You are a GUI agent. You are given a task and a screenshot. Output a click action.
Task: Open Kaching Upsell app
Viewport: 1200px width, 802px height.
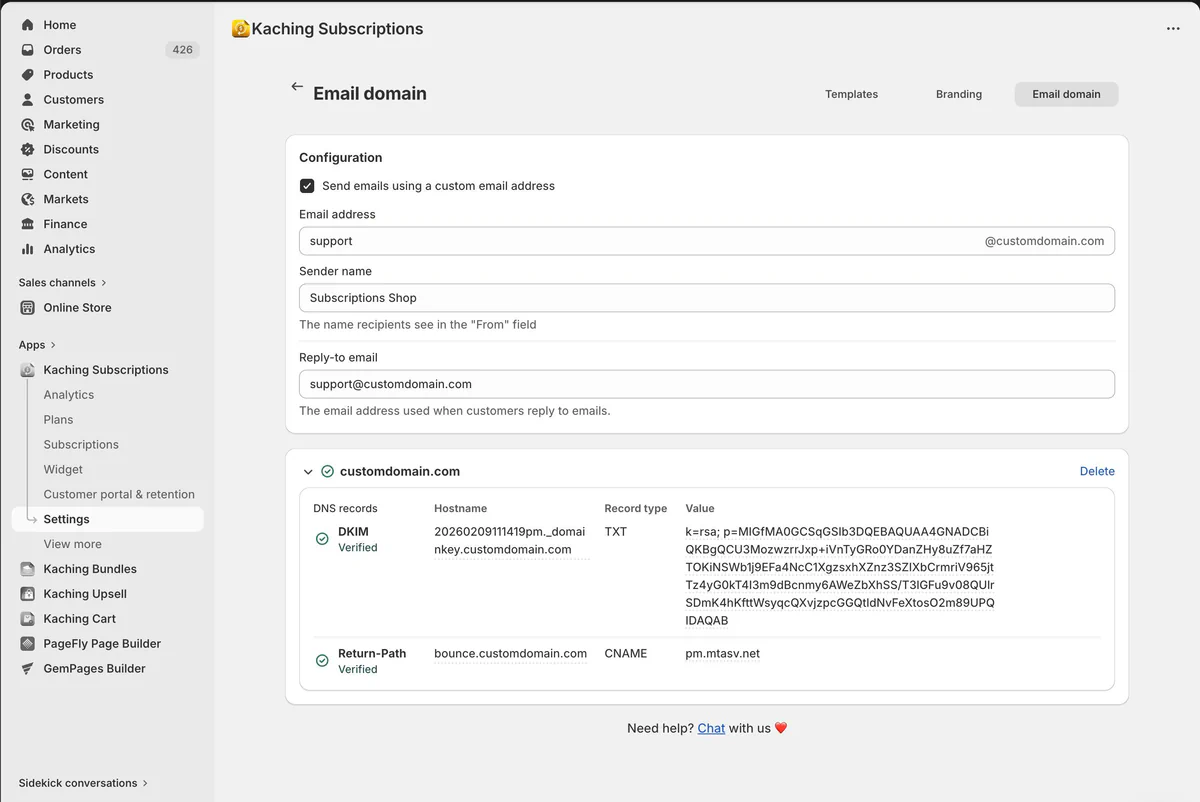[85, 594]
